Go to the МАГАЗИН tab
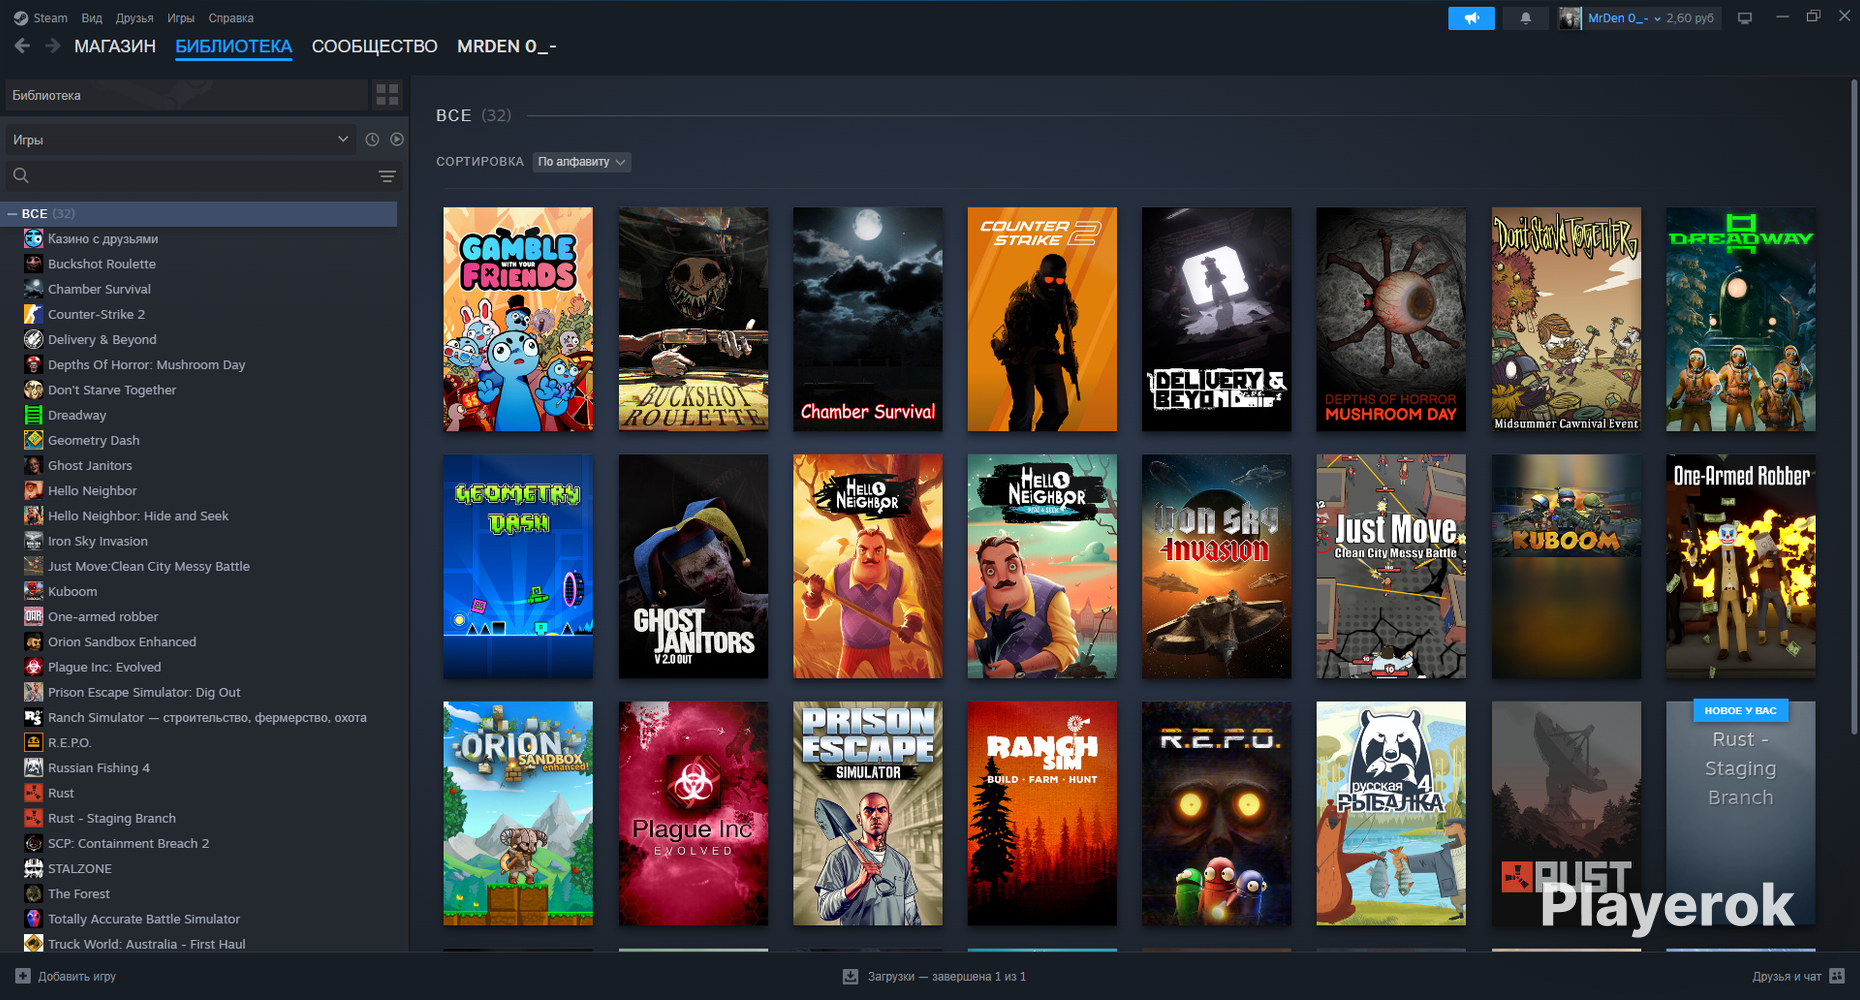The image size is (1860, 1000). coord(115,46)
